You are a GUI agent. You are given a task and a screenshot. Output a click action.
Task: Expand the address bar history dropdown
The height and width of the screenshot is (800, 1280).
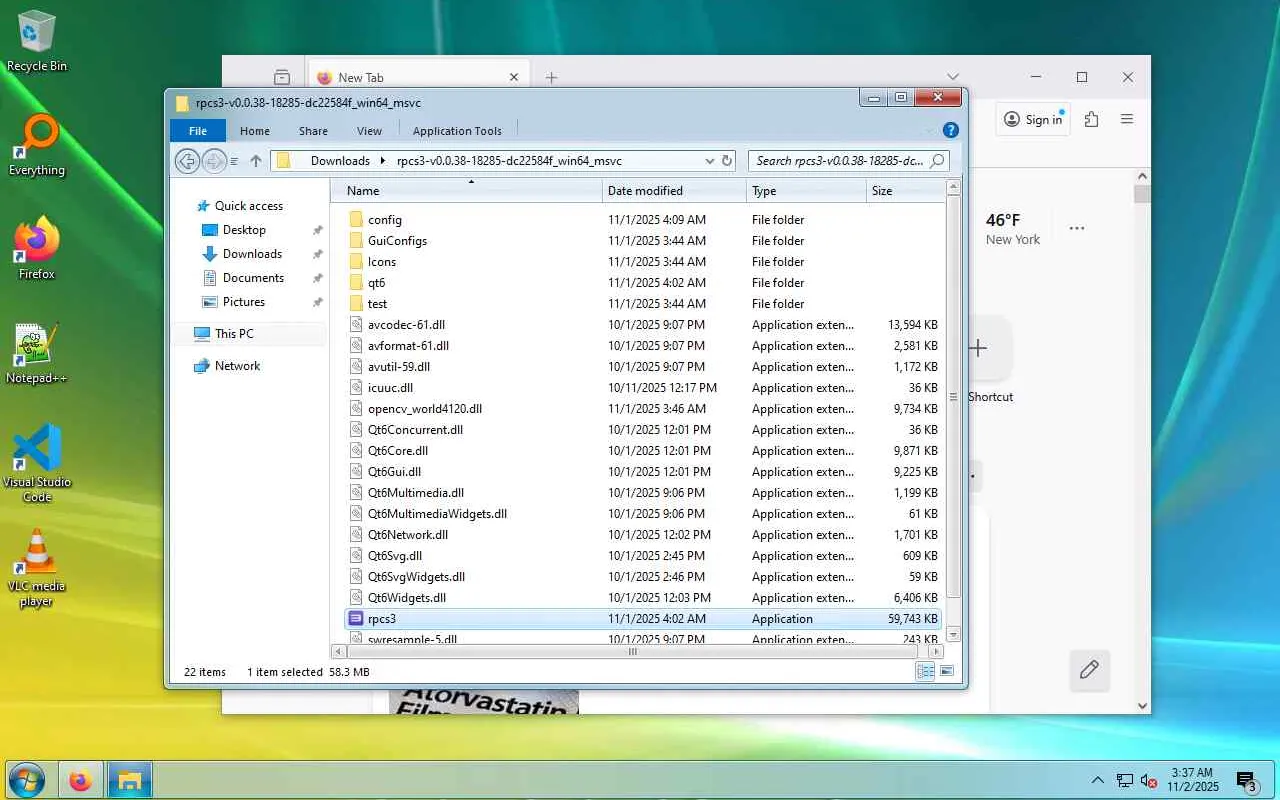pos(709,160)
